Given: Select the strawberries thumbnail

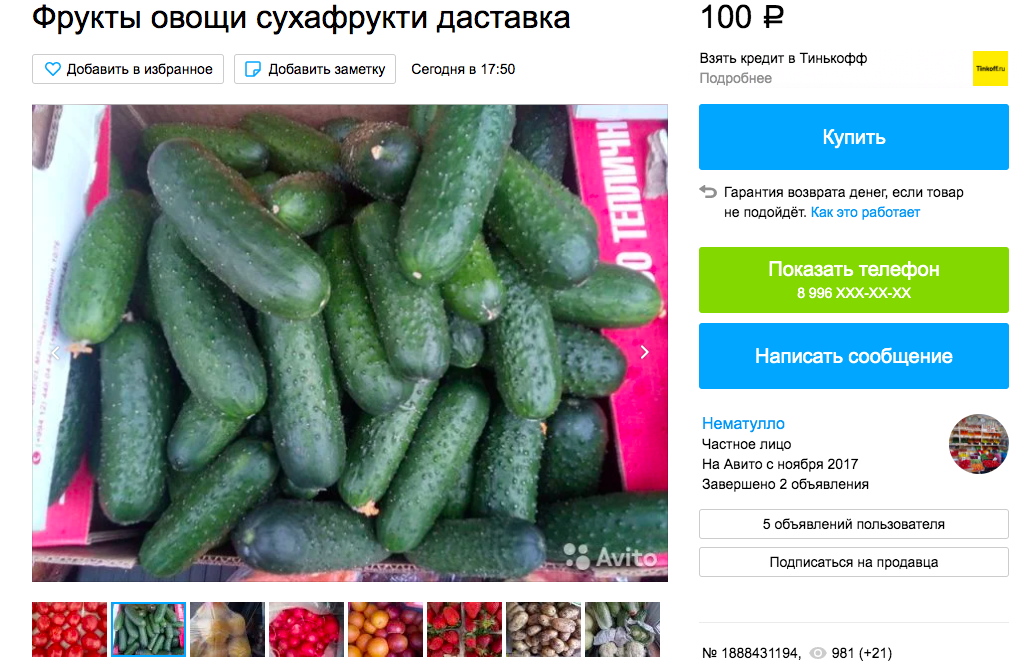Looking at the screenshot, I should (x=465, y=629).
